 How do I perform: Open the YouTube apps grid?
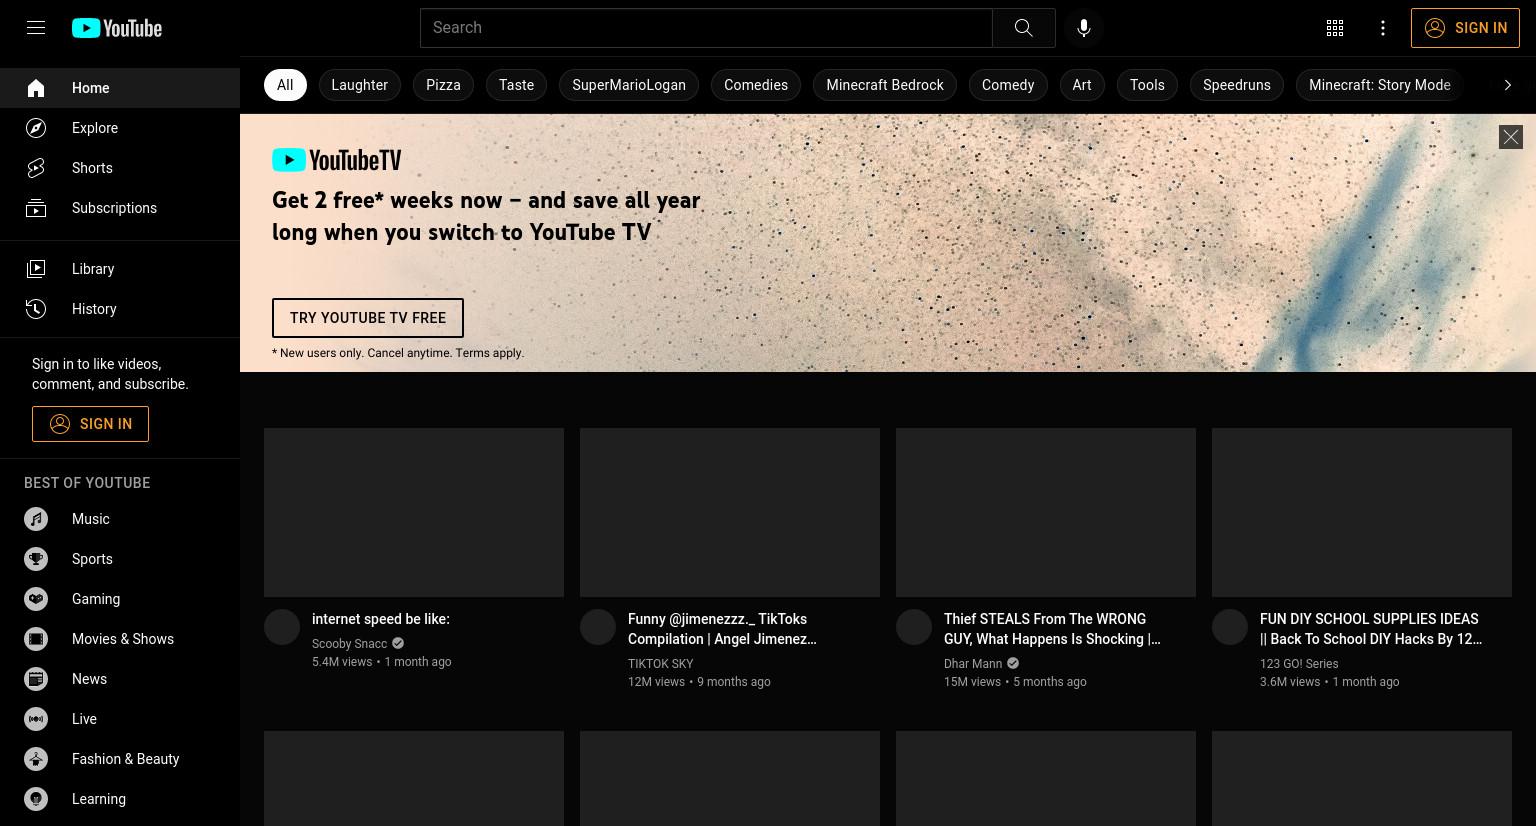click(x=1335, y=28)
